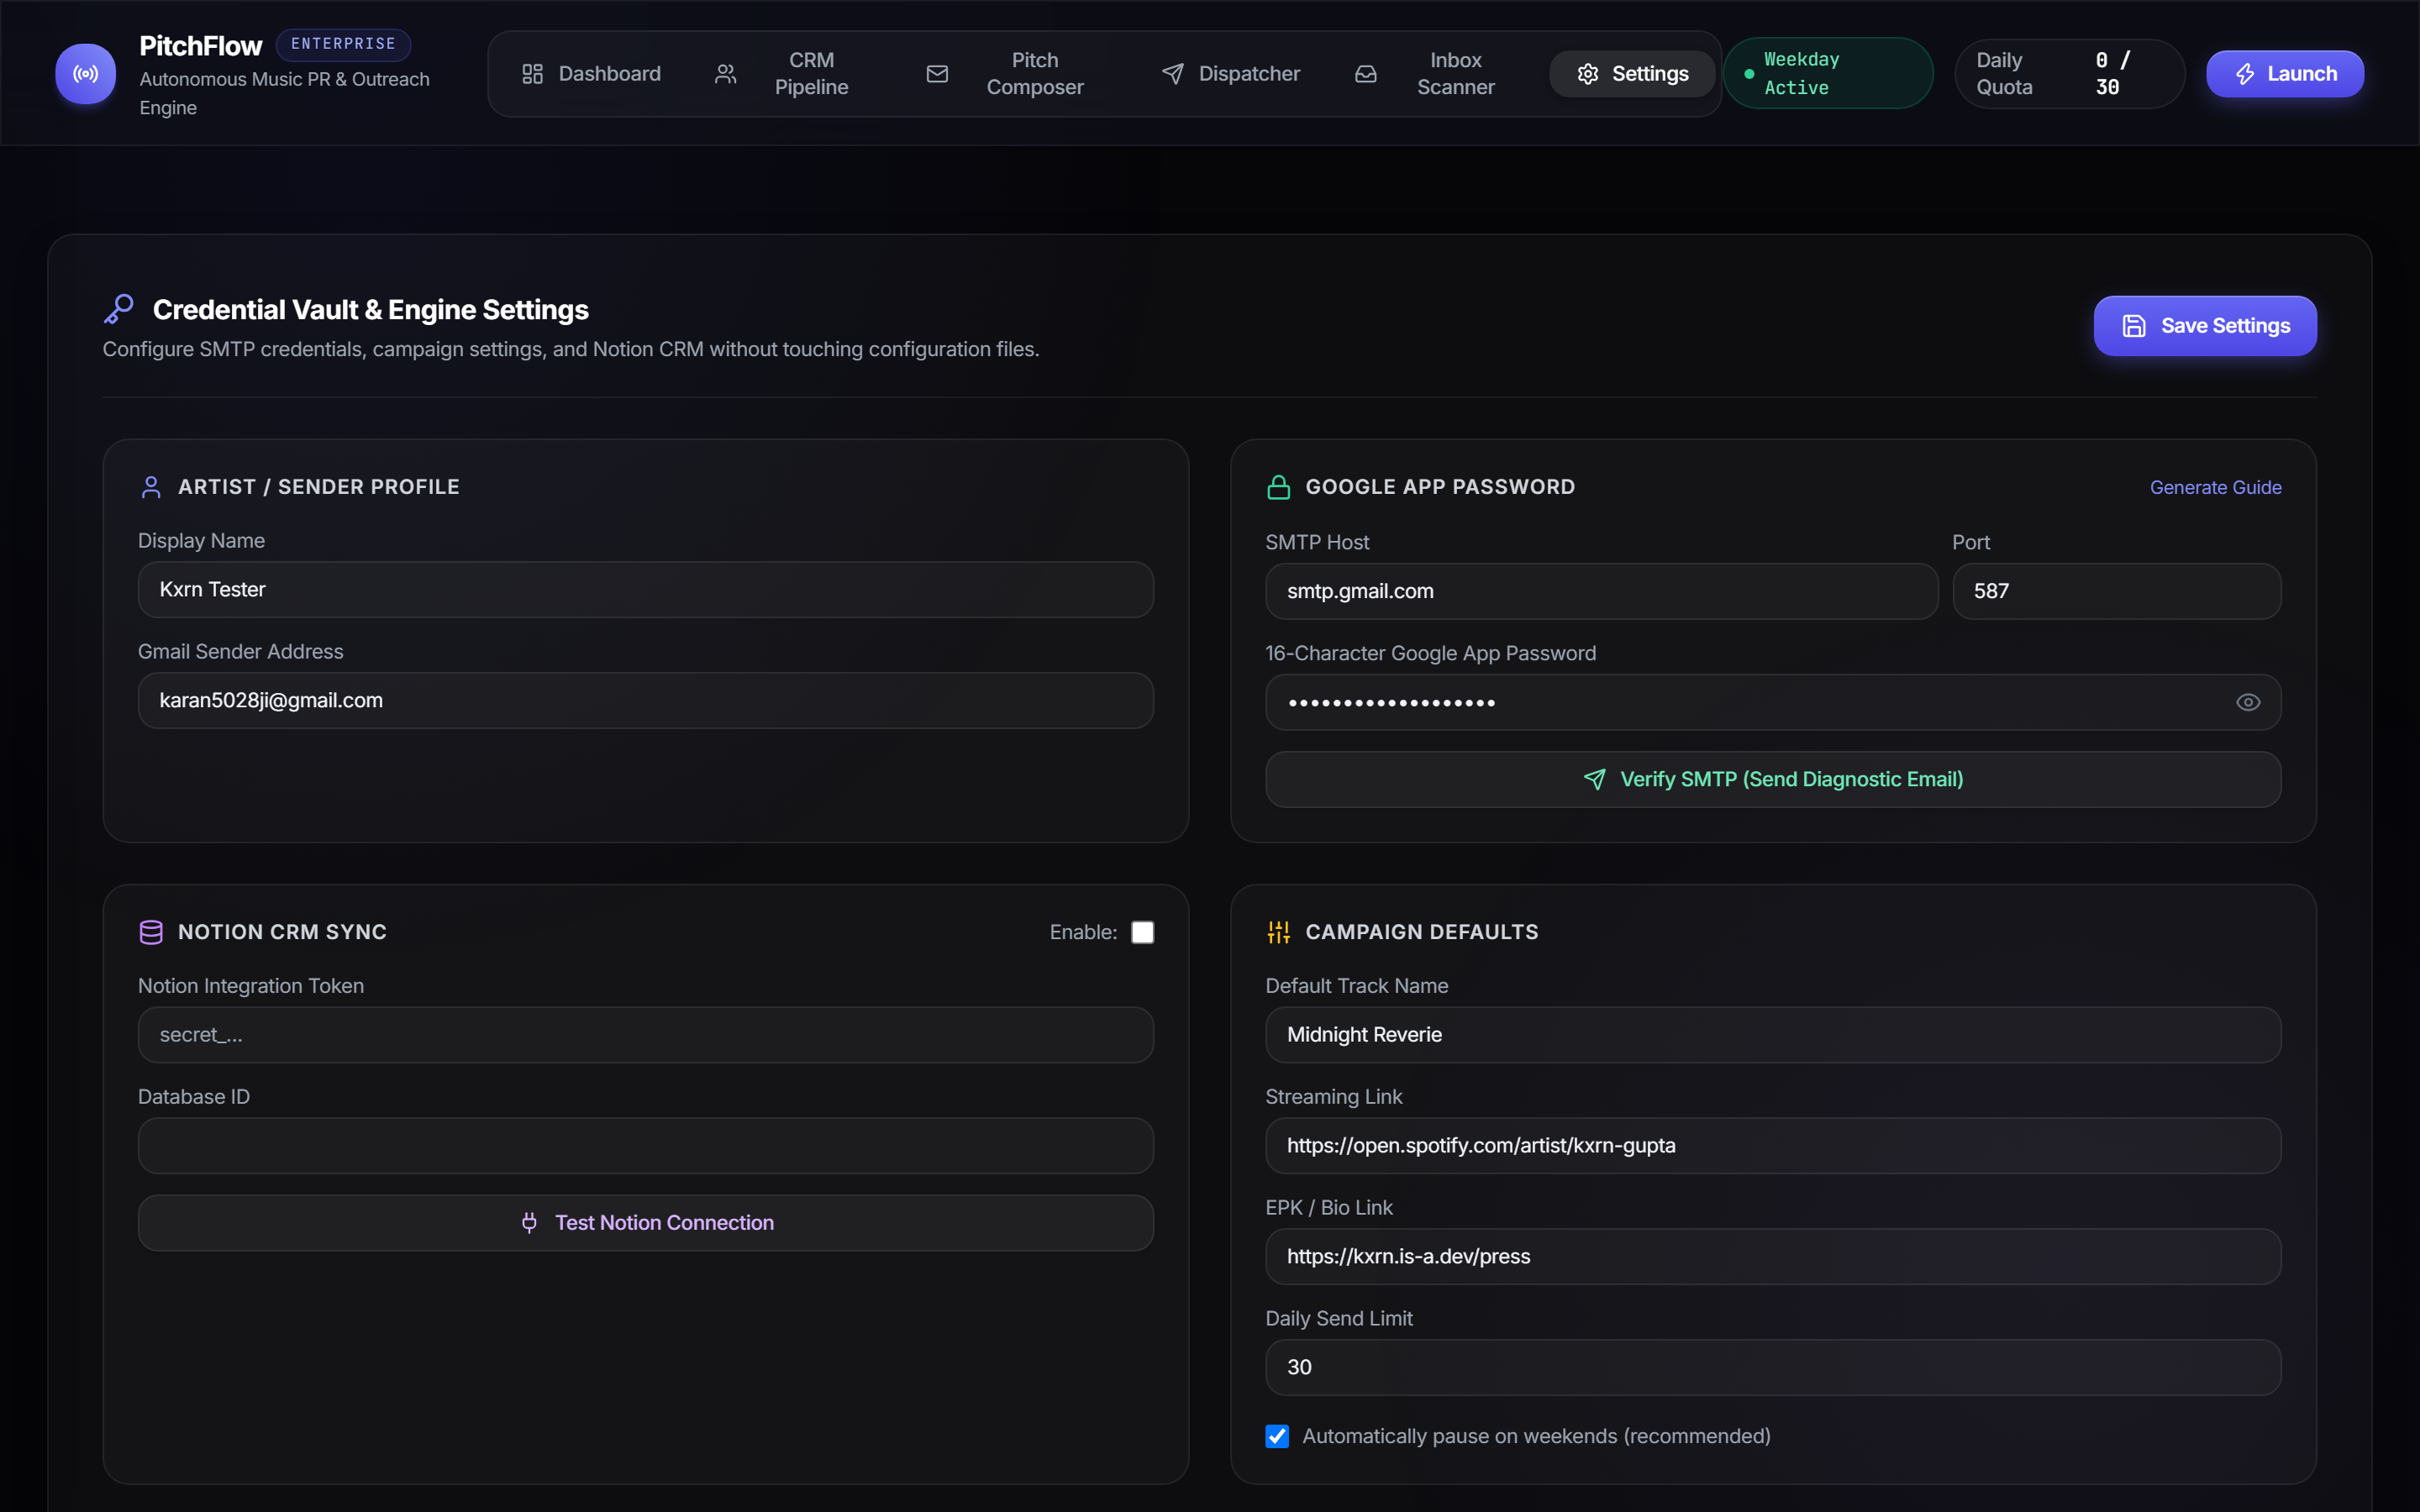
Task: Click Verify SMTP (Send Diagnostic Email)
Action: tap(1773, 779)
